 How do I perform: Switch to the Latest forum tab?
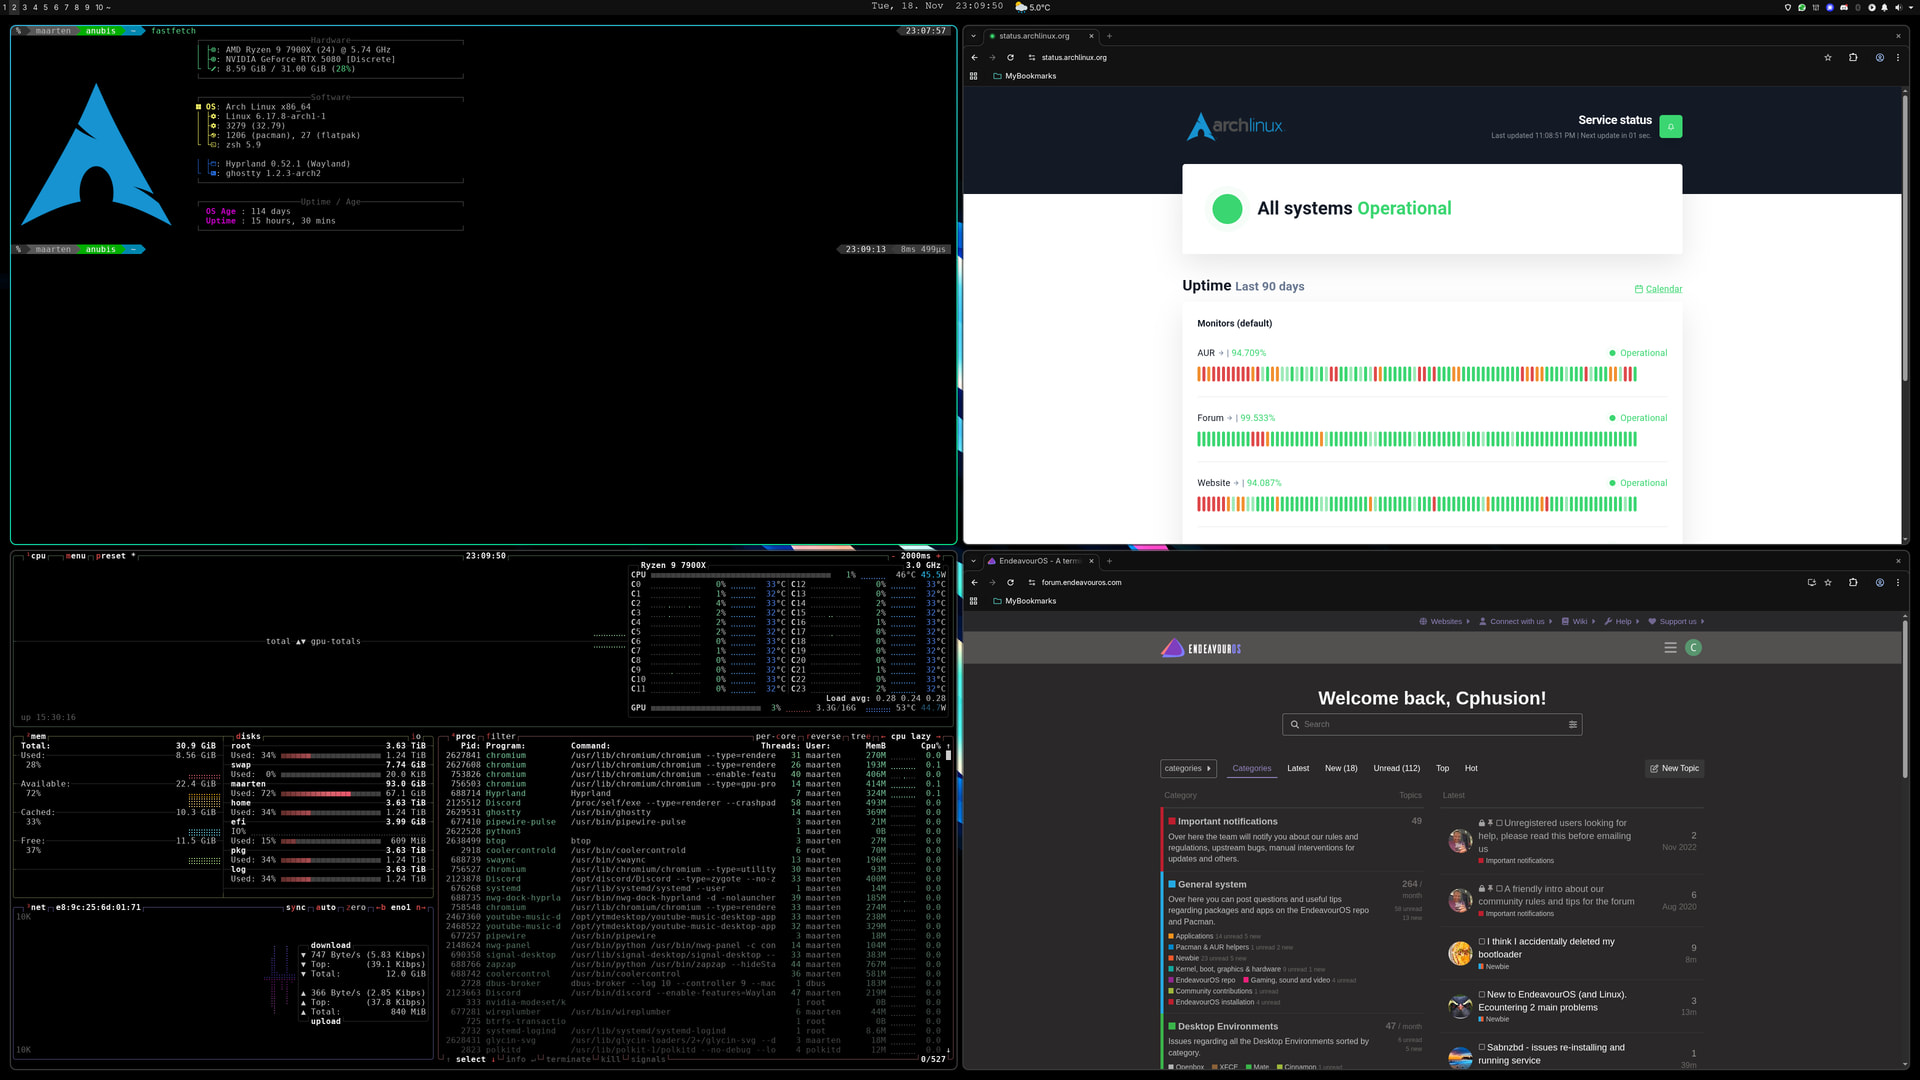tap(1297, 769)
